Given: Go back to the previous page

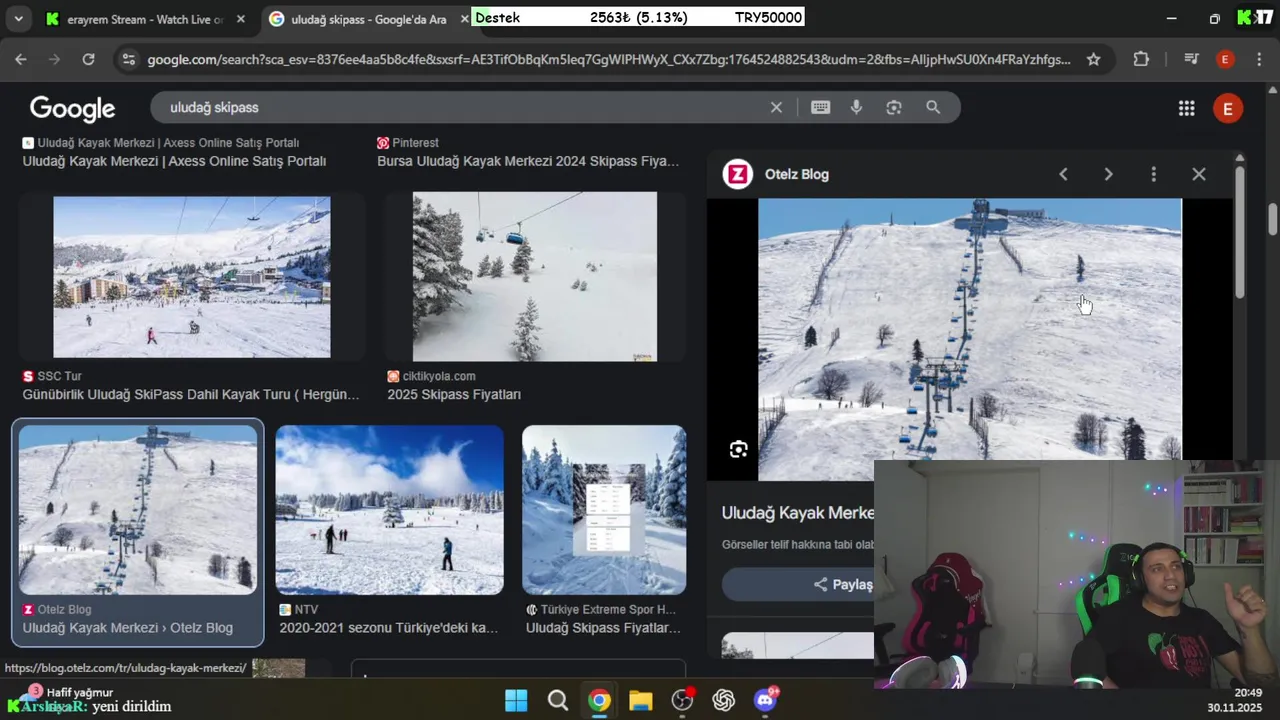Looking at the screenshot, I should click(21, 60).
